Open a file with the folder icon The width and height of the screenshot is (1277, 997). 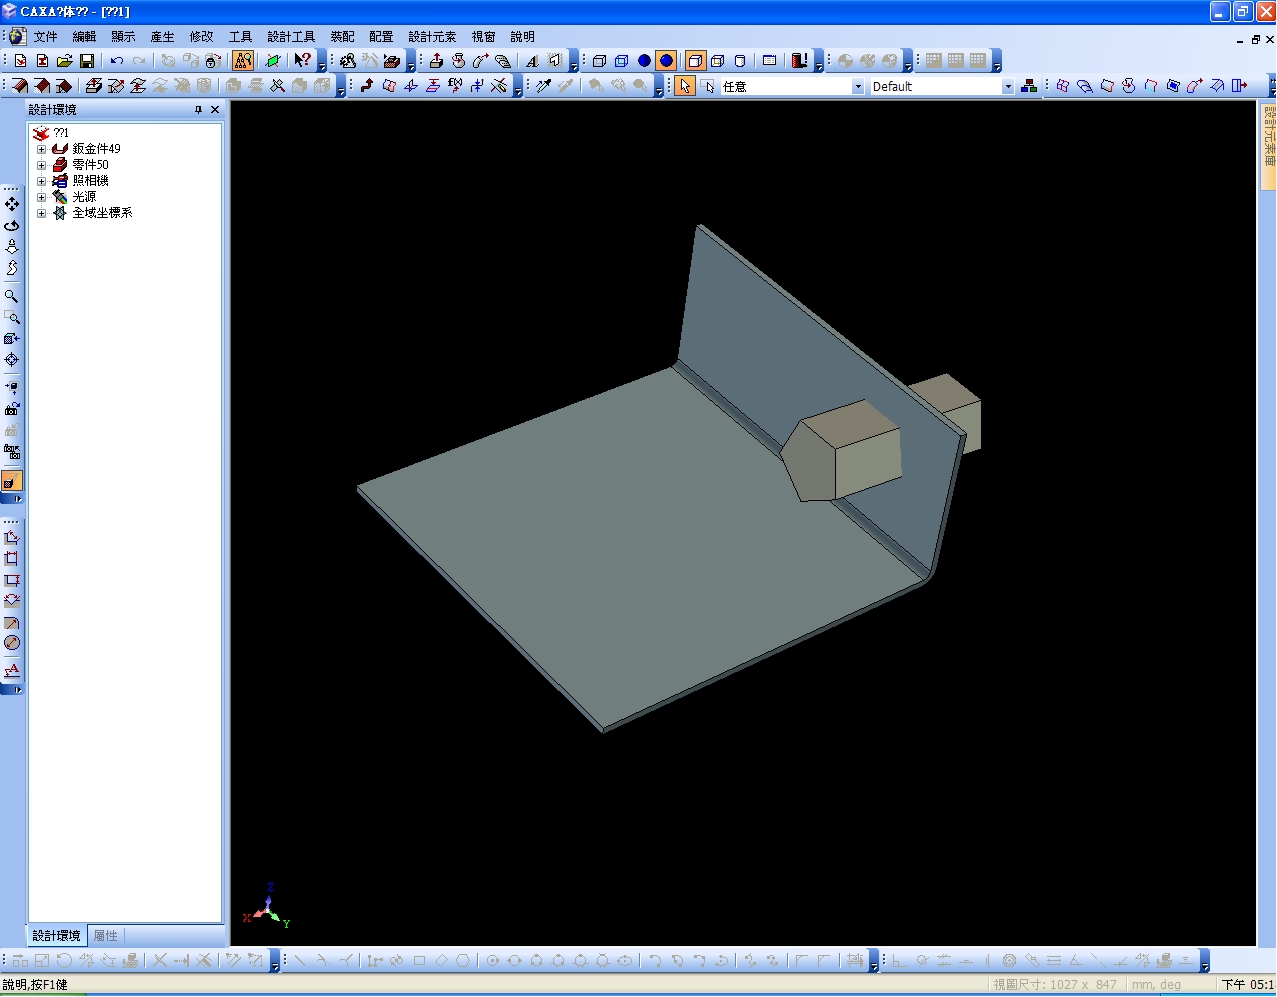point(65,61)
